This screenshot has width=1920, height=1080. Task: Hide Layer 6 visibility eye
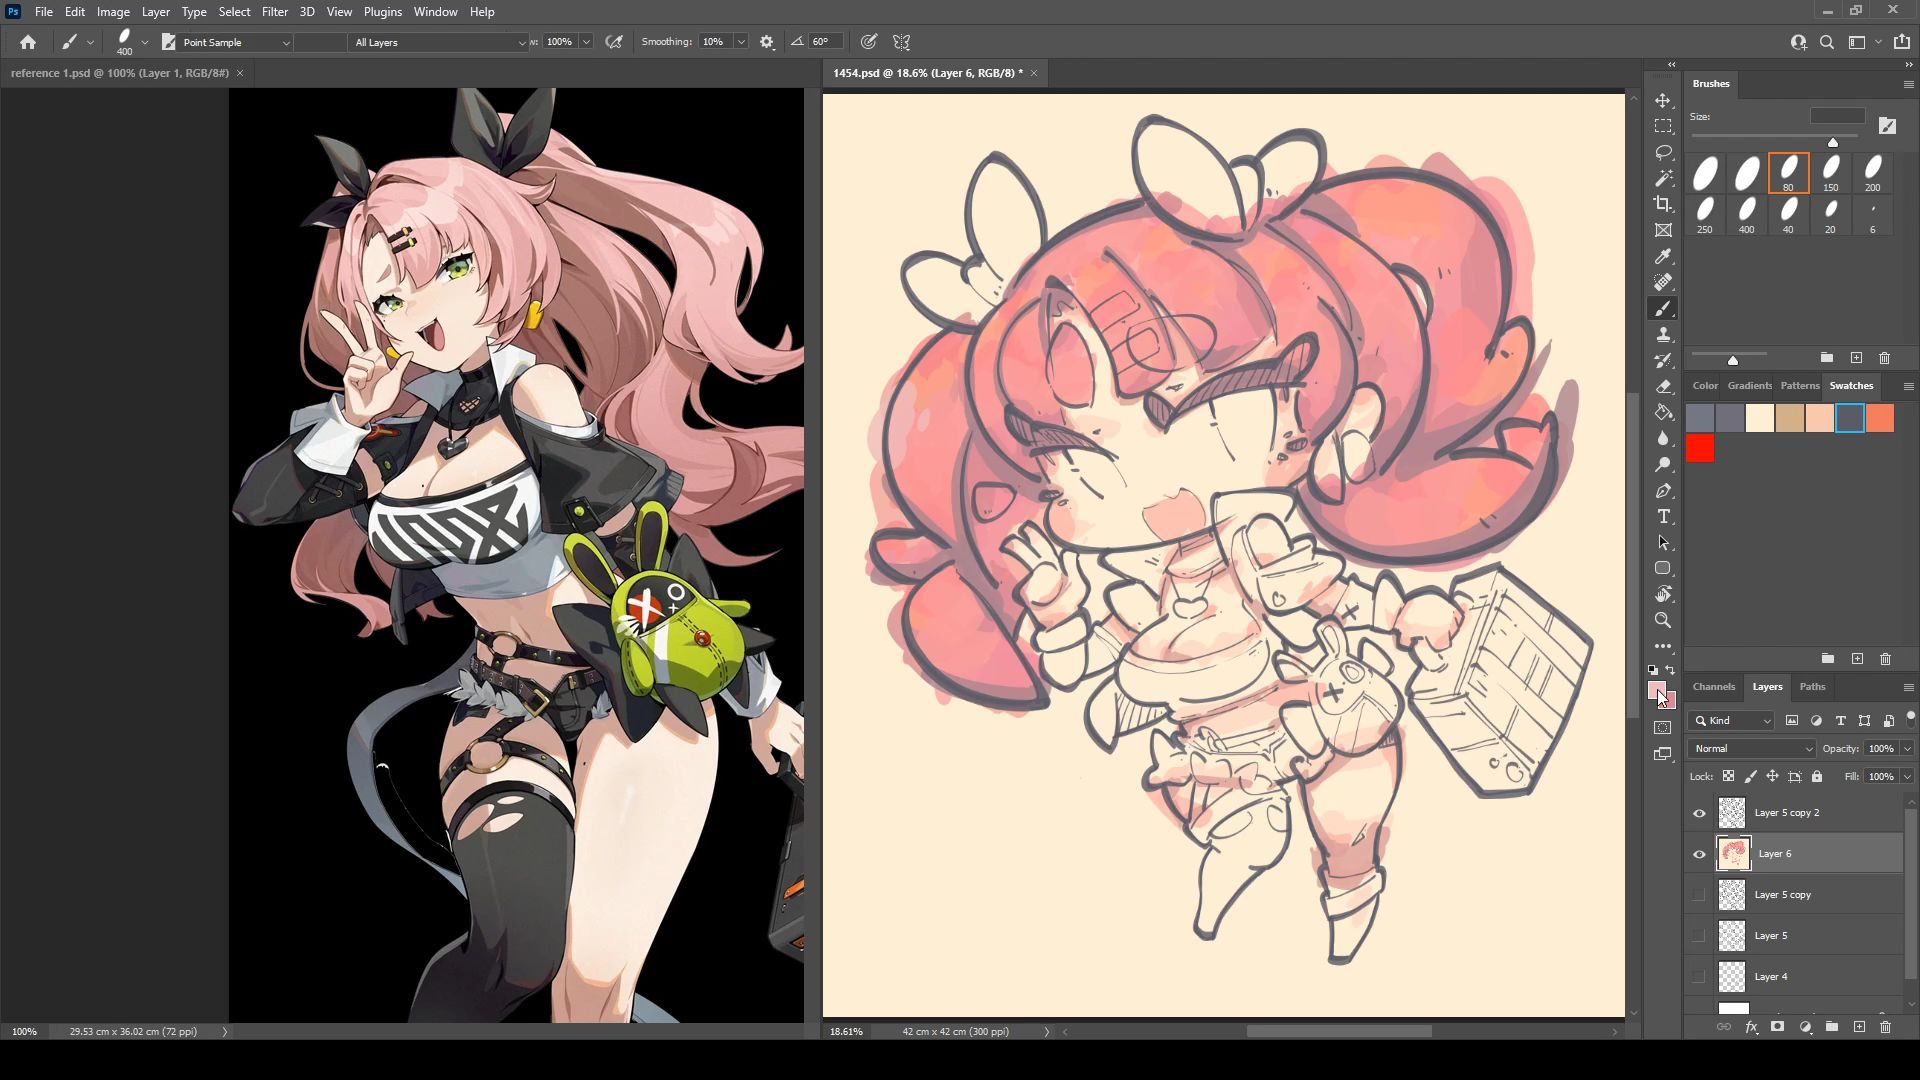(1699, 854)
